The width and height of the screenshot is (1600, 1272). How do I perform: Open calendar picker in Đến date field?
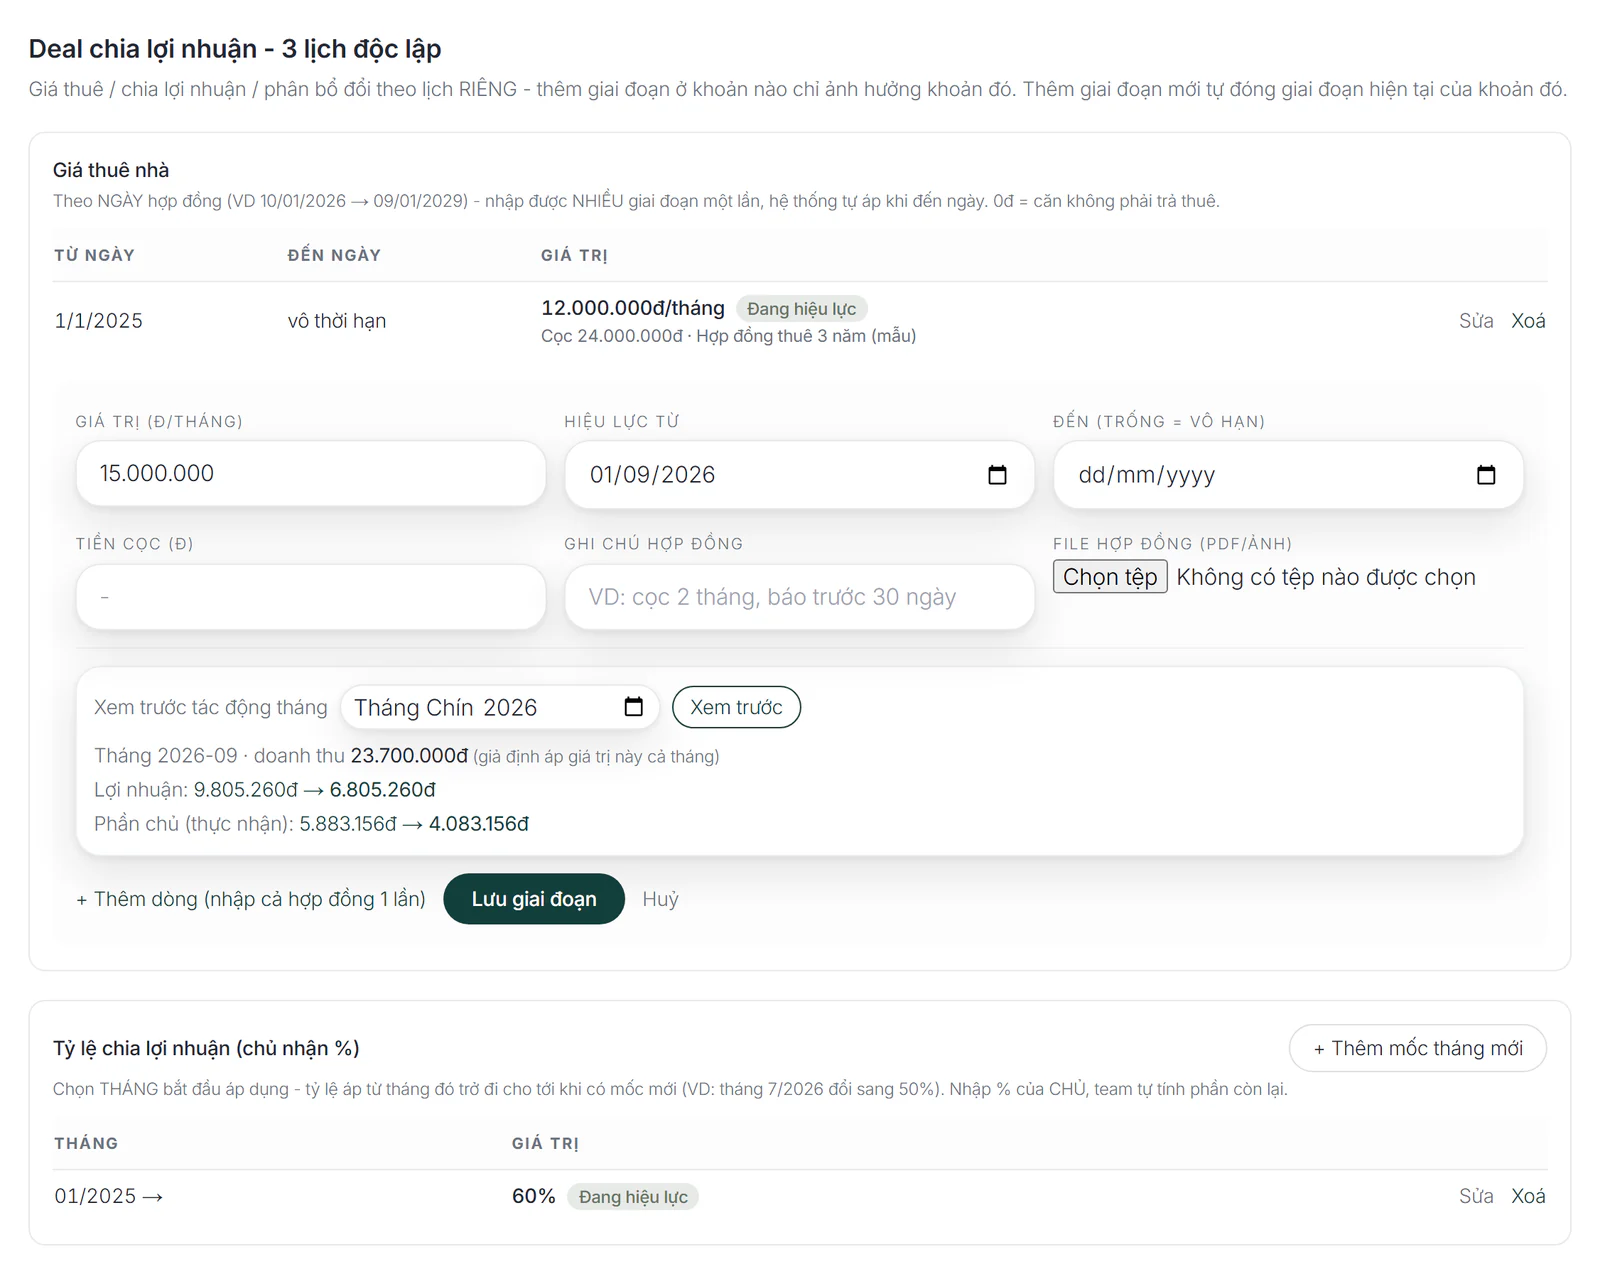click(1486, 475)
